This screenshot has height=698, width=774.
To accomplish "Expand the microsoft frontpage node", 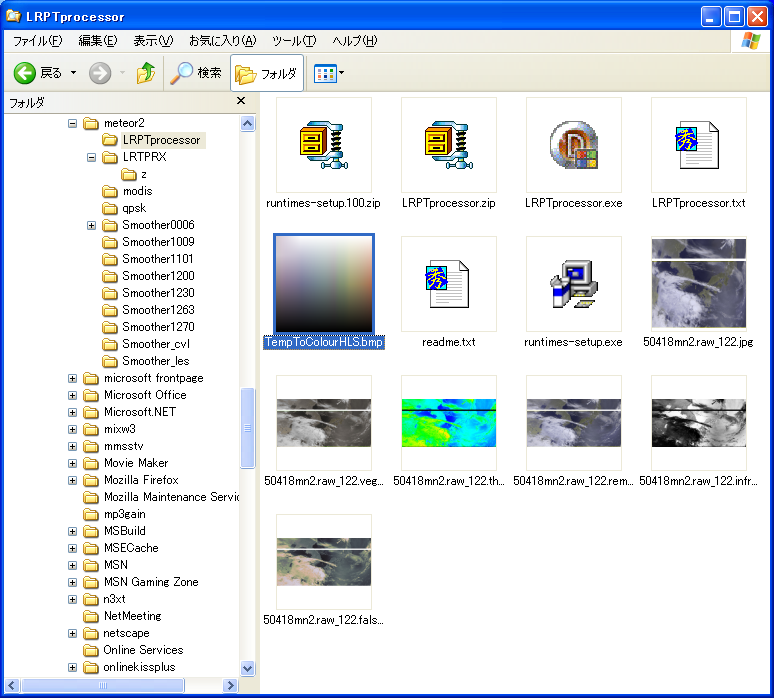I will [x=73, y=379].
